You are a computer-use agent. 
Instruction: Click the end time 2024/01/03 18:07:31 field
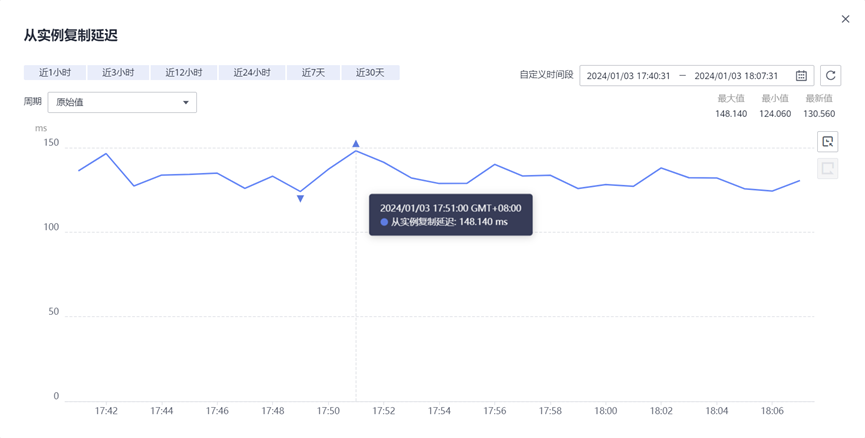click(x=736, y=76)
